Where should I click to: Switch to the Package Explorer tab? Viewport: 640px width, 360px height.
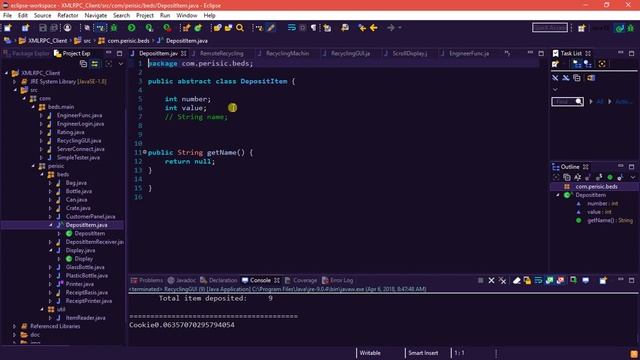[x=26, y=53]
